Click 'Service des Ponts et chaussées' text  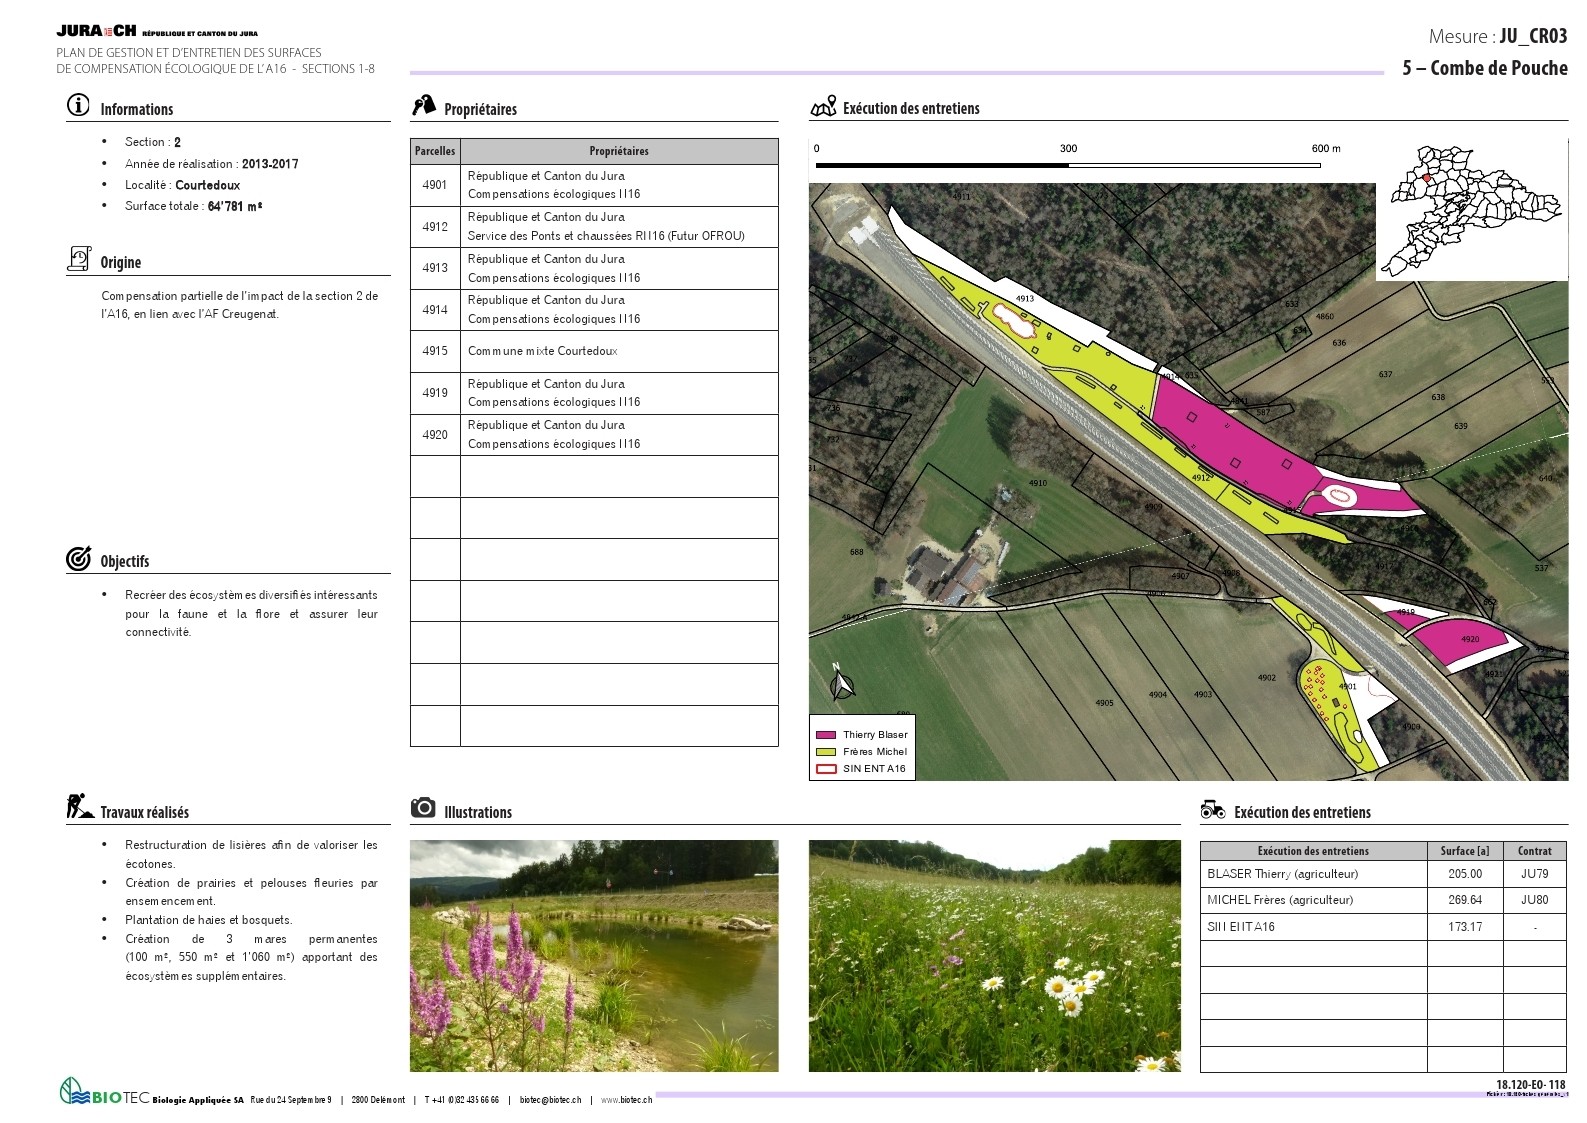click(x=546, y=236)
